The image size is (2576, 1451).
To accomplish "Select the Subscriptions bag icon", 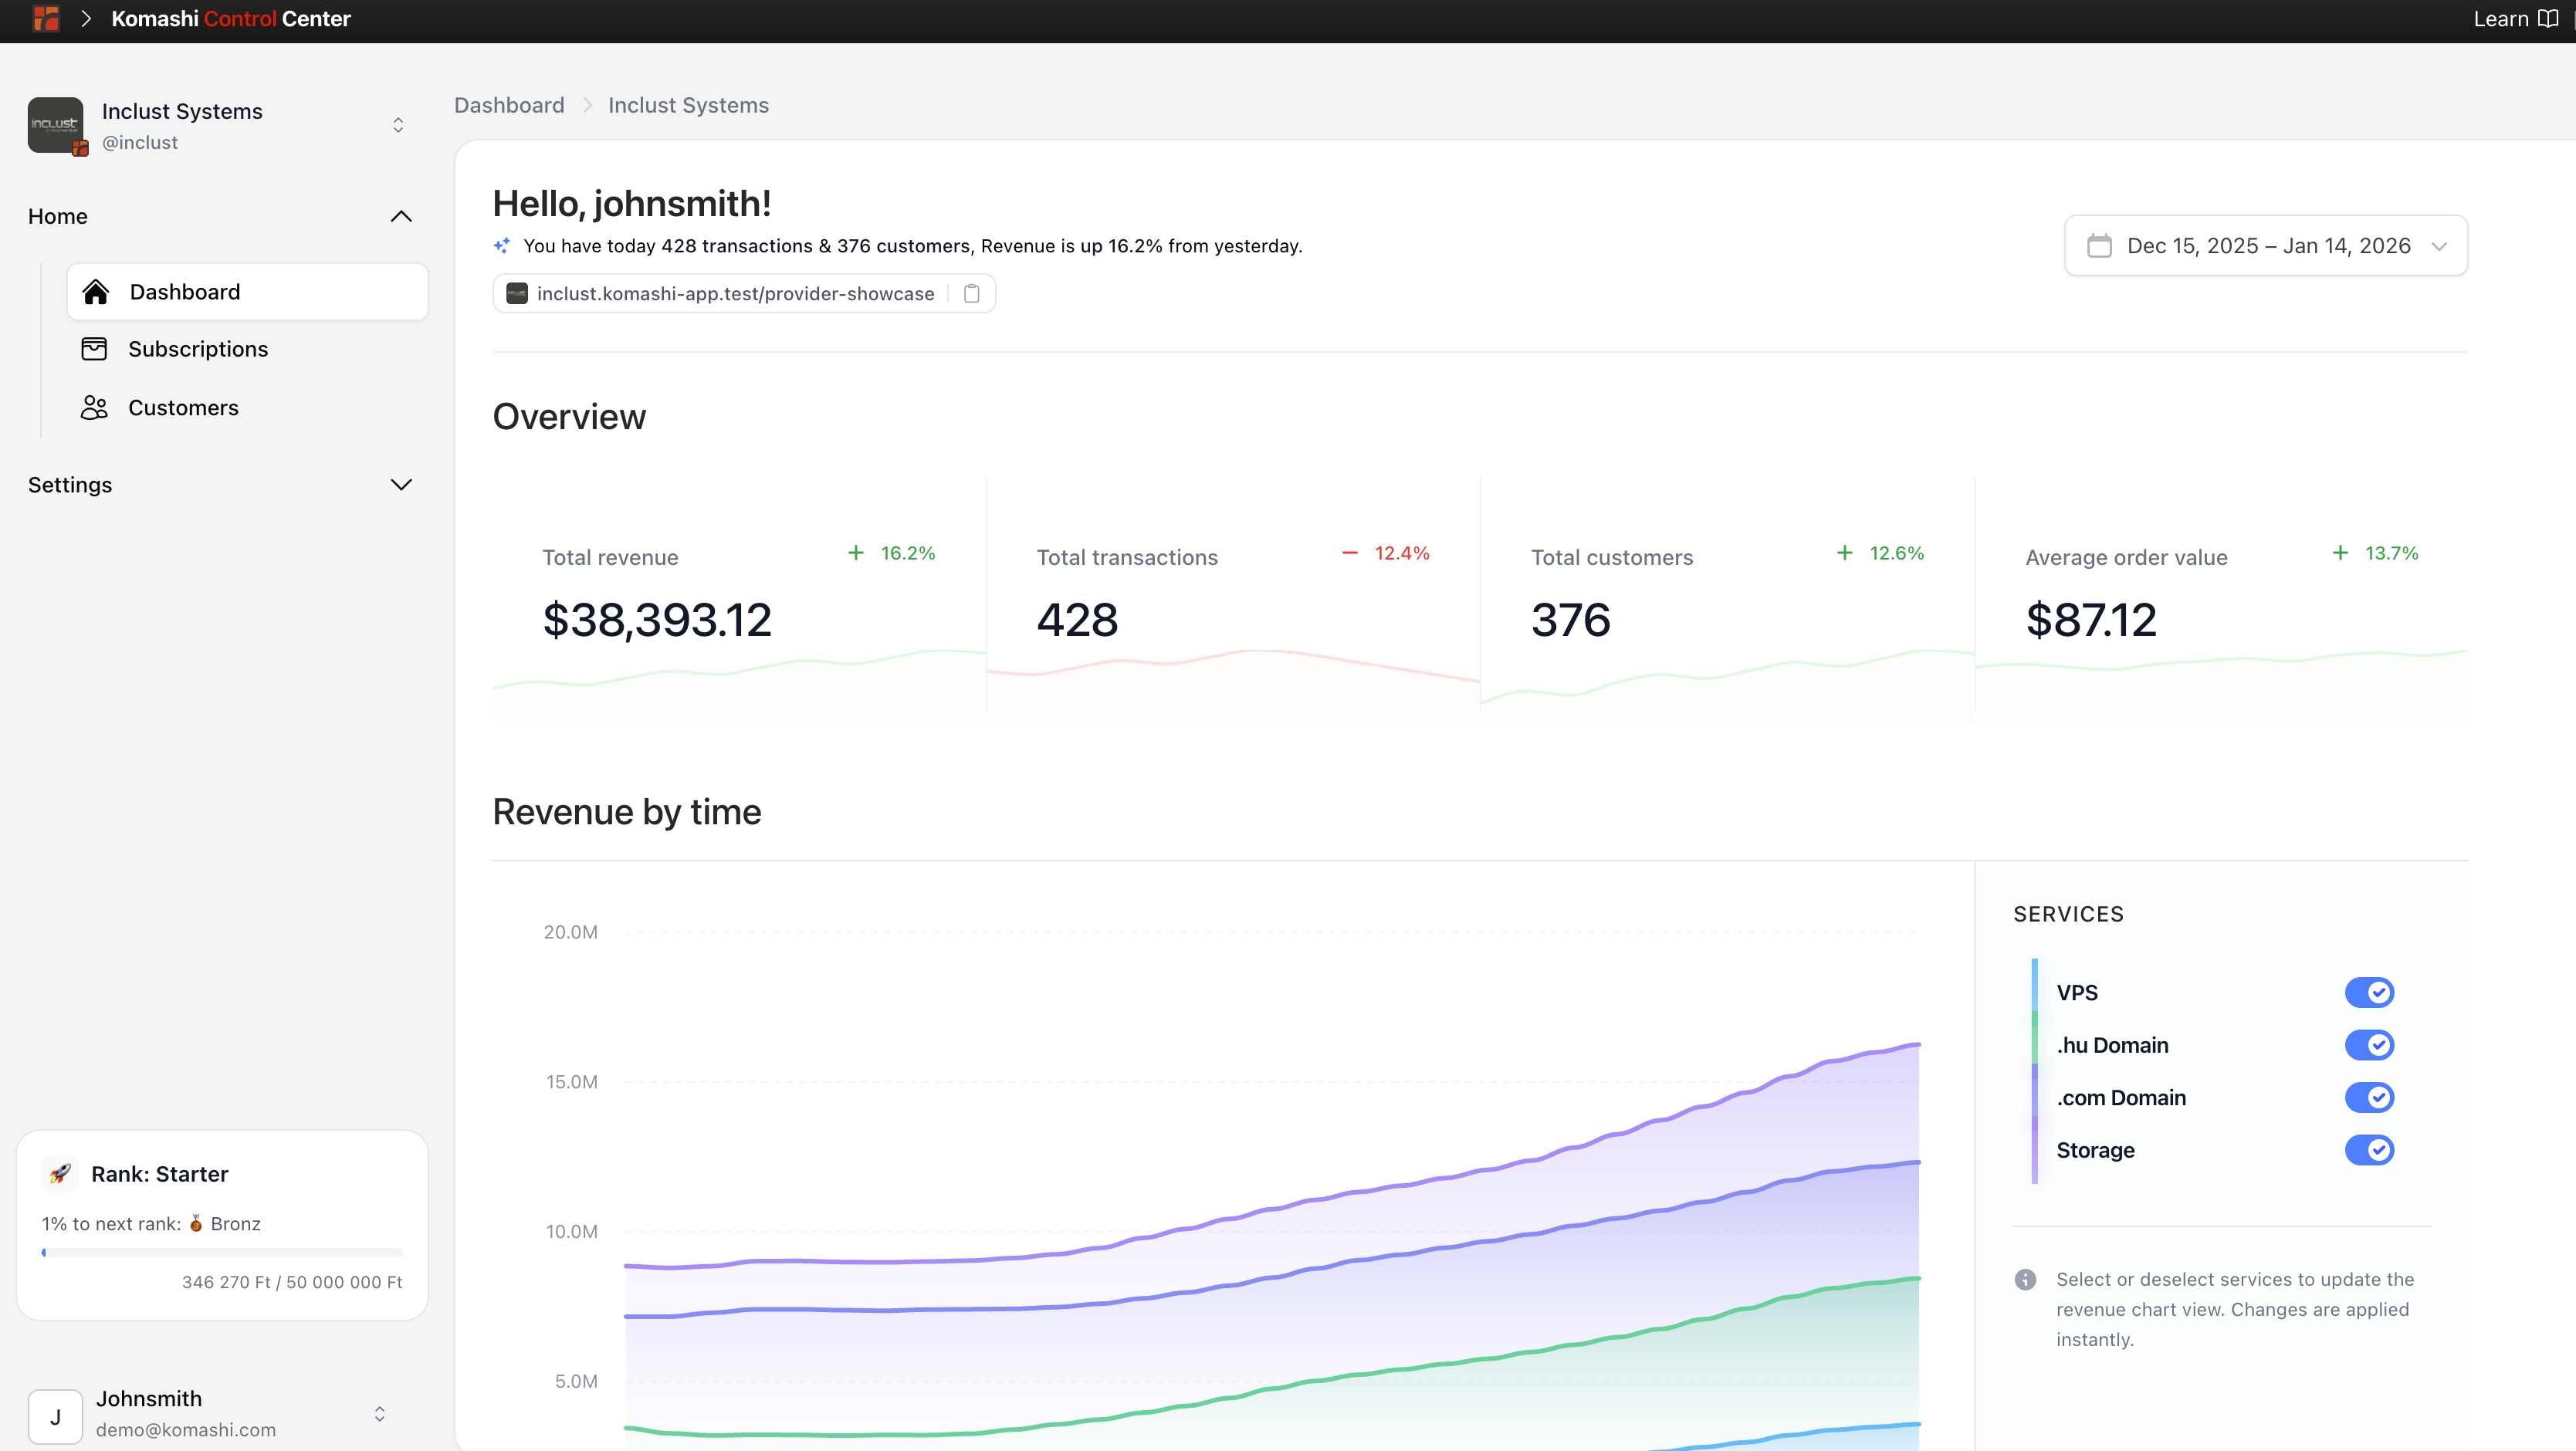I will (95, 348).
